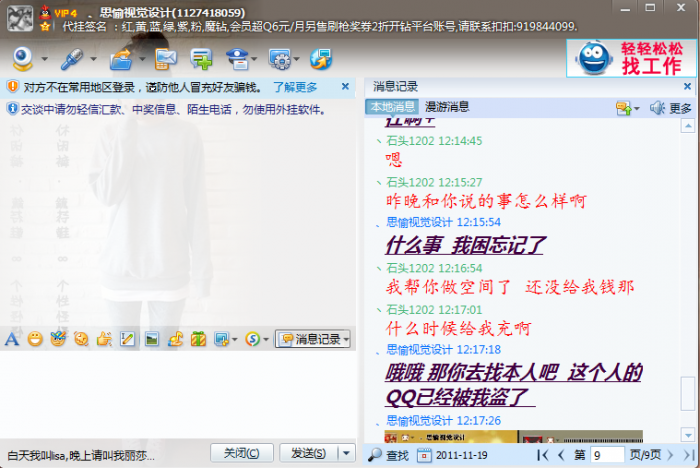Viewport: 700px width, 468px height.
Task: Dismiss the login region warning bar
Action: pos(345,86)
